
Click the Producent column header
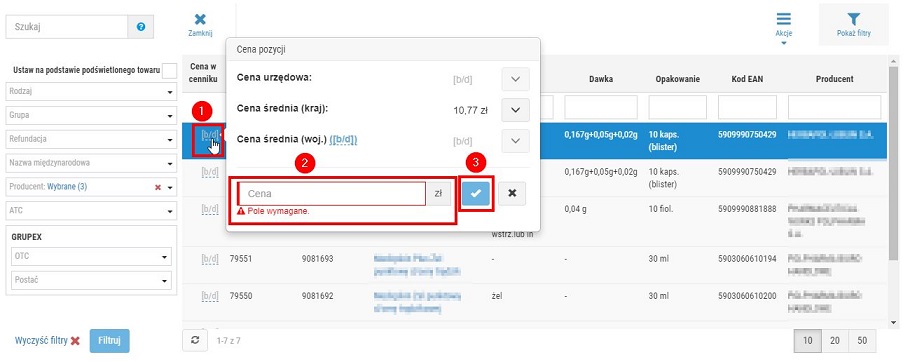coord(834,79)
